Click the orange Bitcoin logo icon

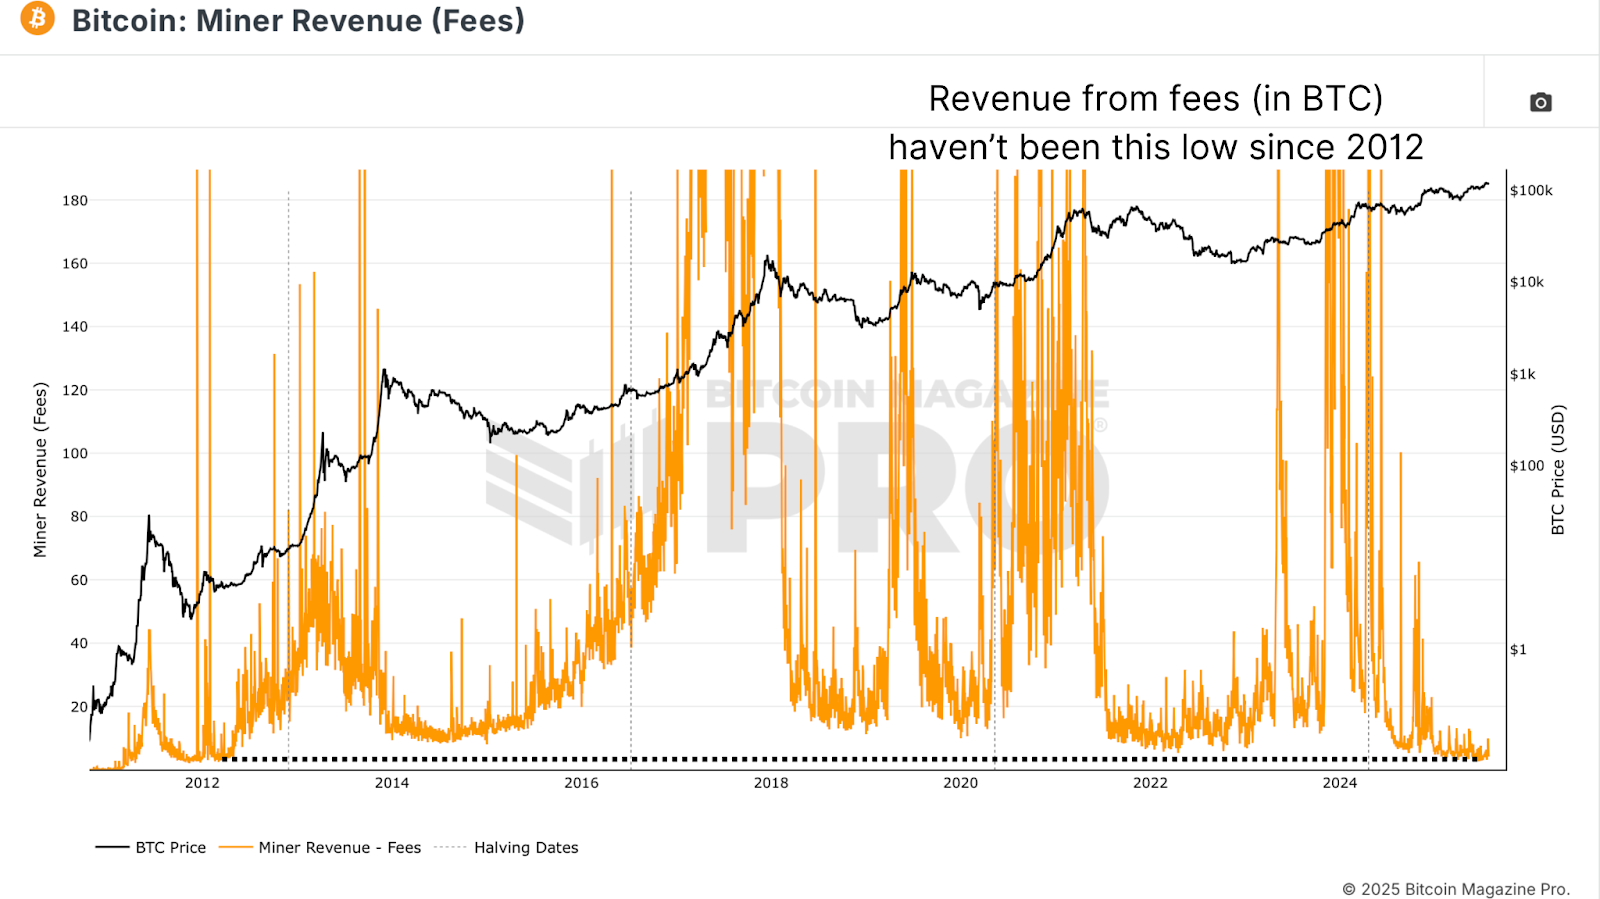click(38, 18)
